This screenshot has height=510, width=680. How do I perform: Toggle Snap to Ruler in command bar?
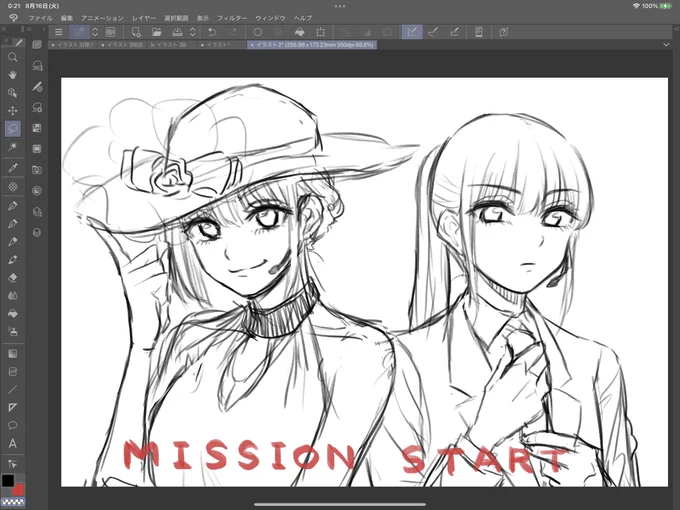(x=412, y=32)
